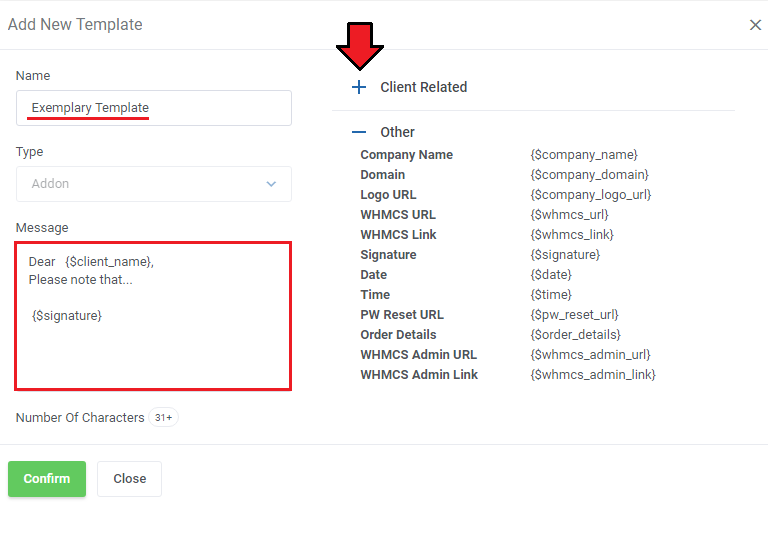Screen dimensions: 768x544
Task: Insert the {$pw_reset_url} variable
Action: click(574, 315)
